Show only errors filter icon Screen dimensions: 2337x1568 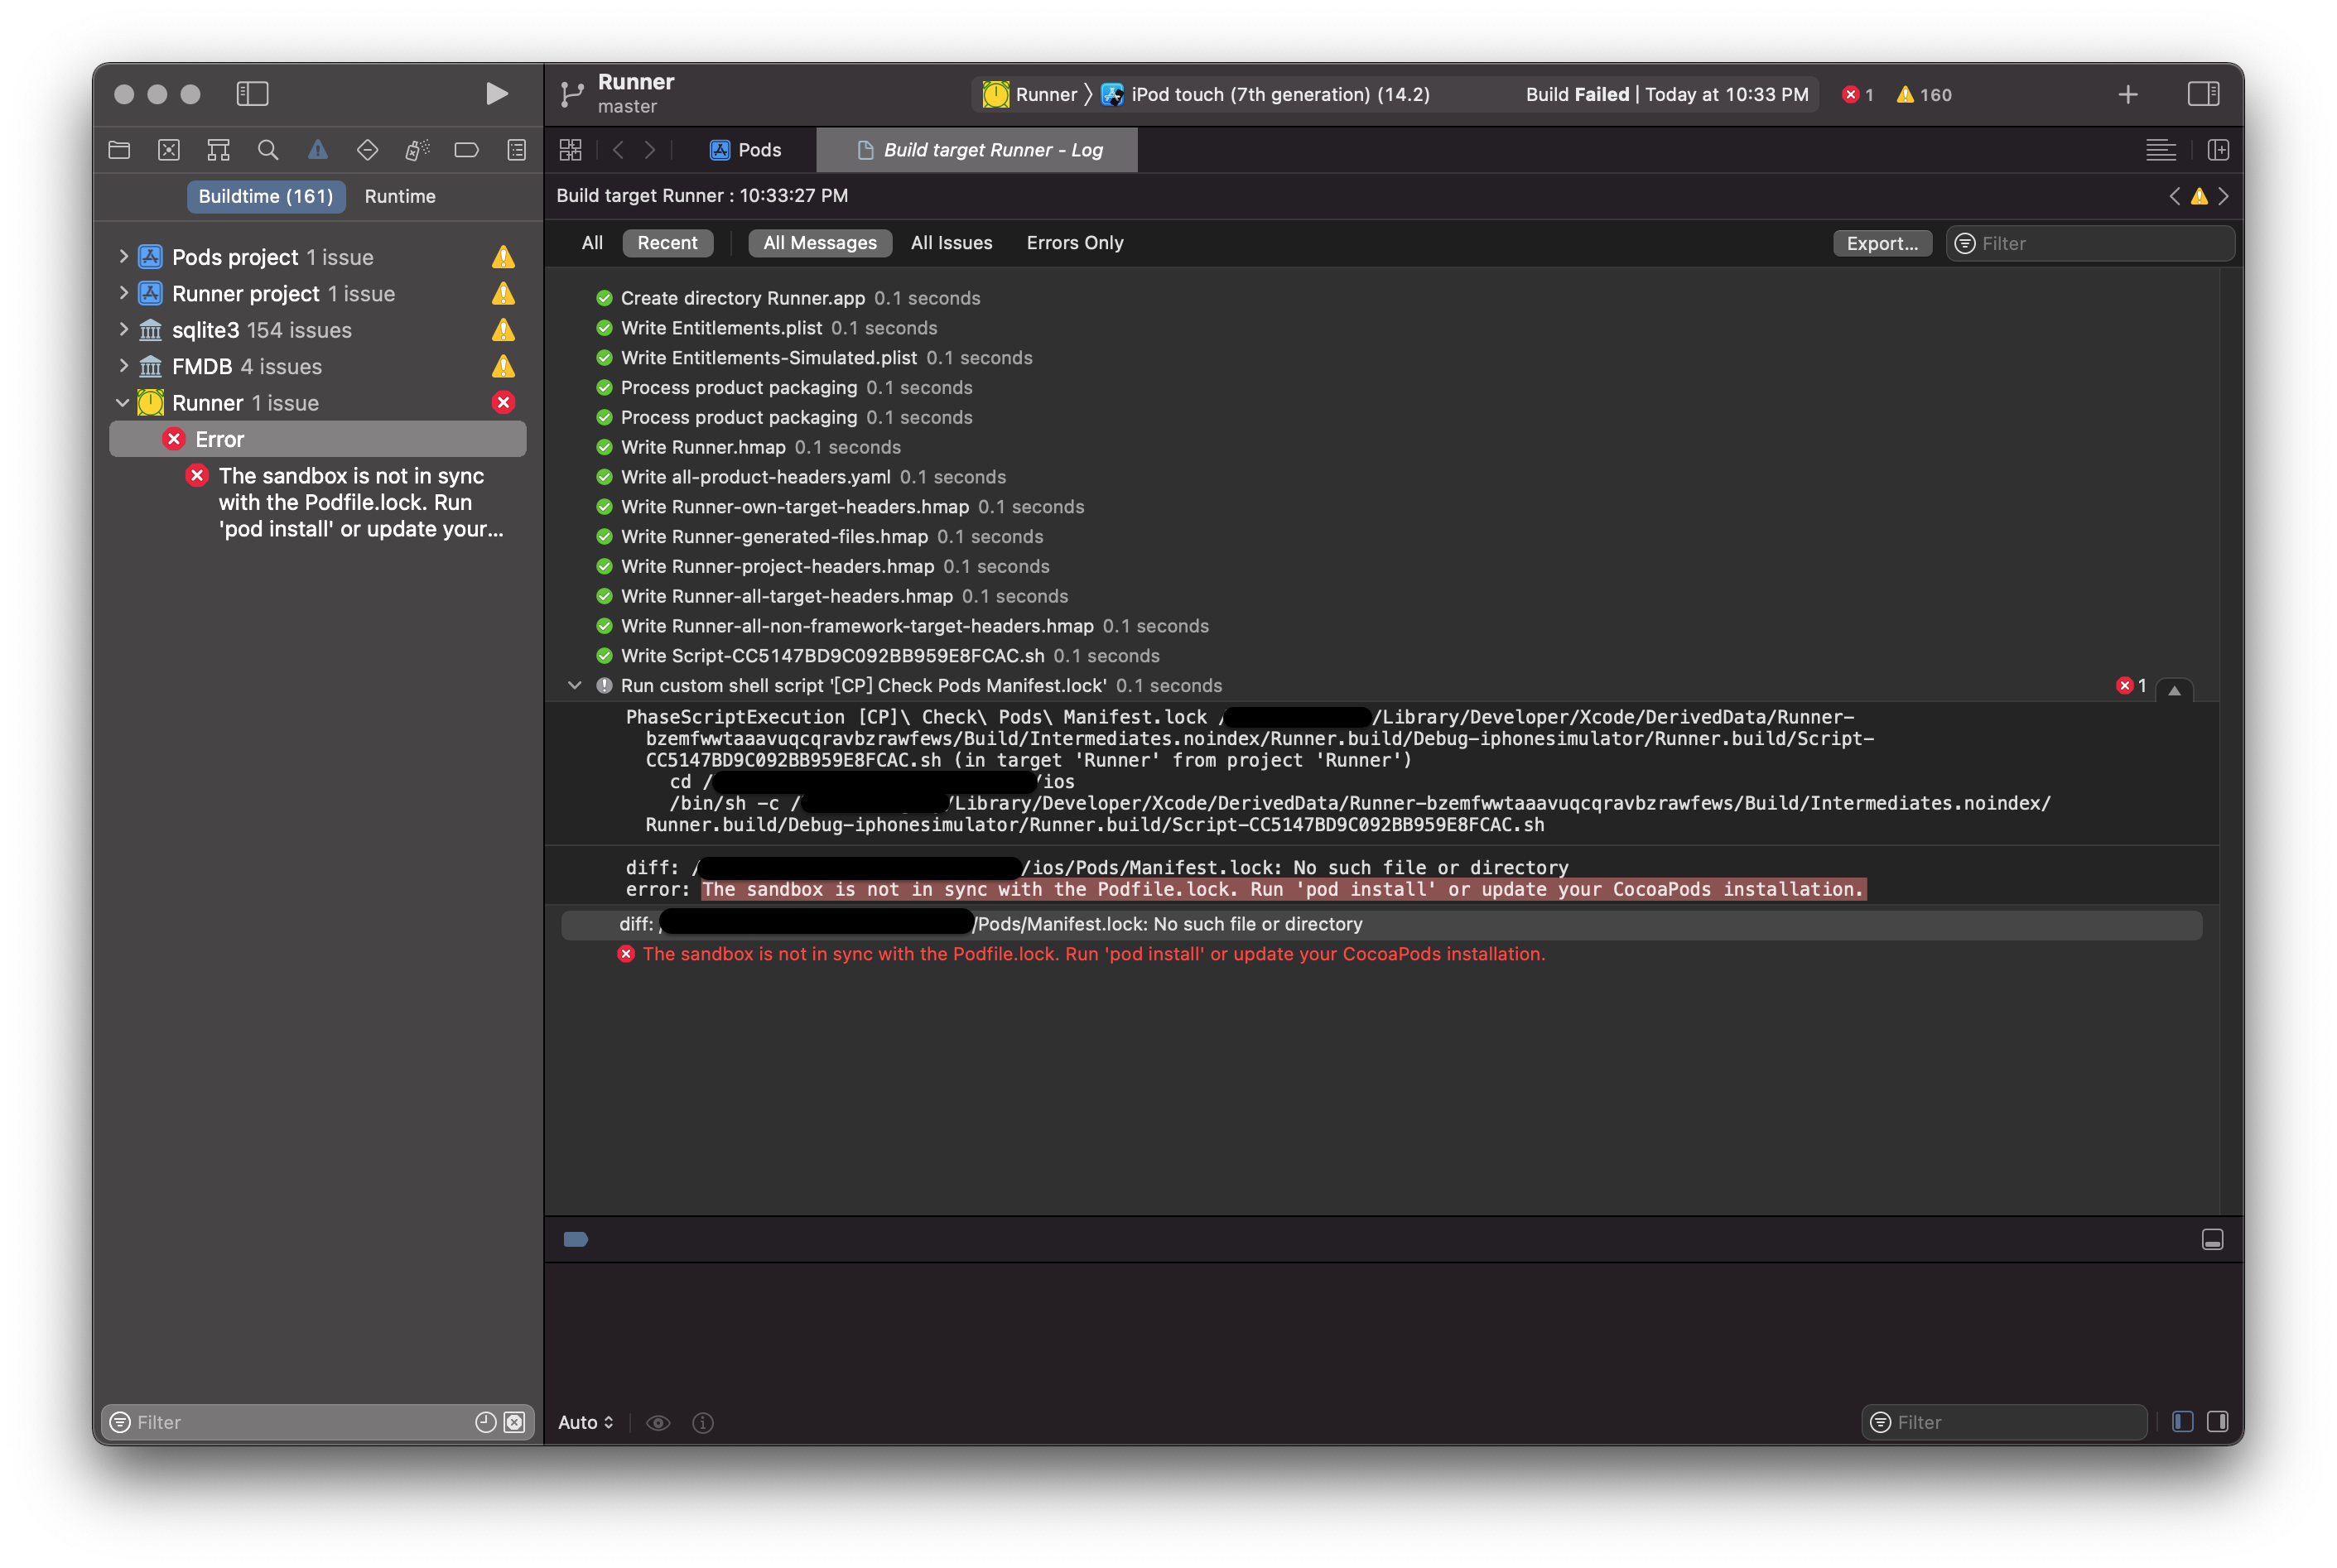[x=514, y=1422]
